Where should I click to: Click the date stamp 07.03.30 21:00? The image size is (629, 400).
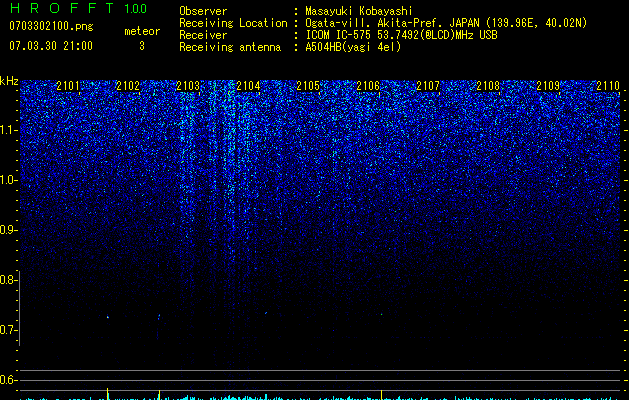coord(51,46)
